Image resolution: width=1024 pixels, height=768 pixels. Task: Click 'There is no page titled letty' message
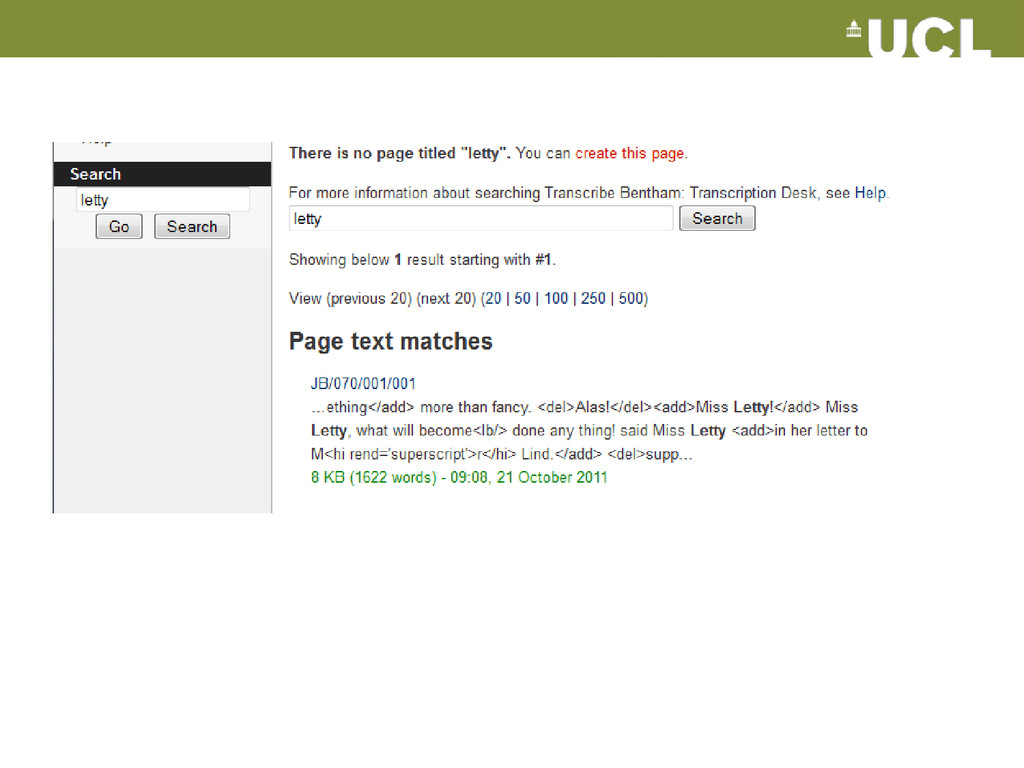click(x=400, y=153)
